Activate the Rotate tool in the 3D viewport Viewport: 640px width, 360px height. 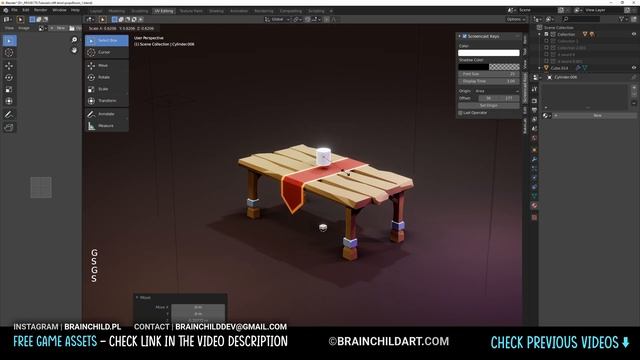click(x=107, y=77)
